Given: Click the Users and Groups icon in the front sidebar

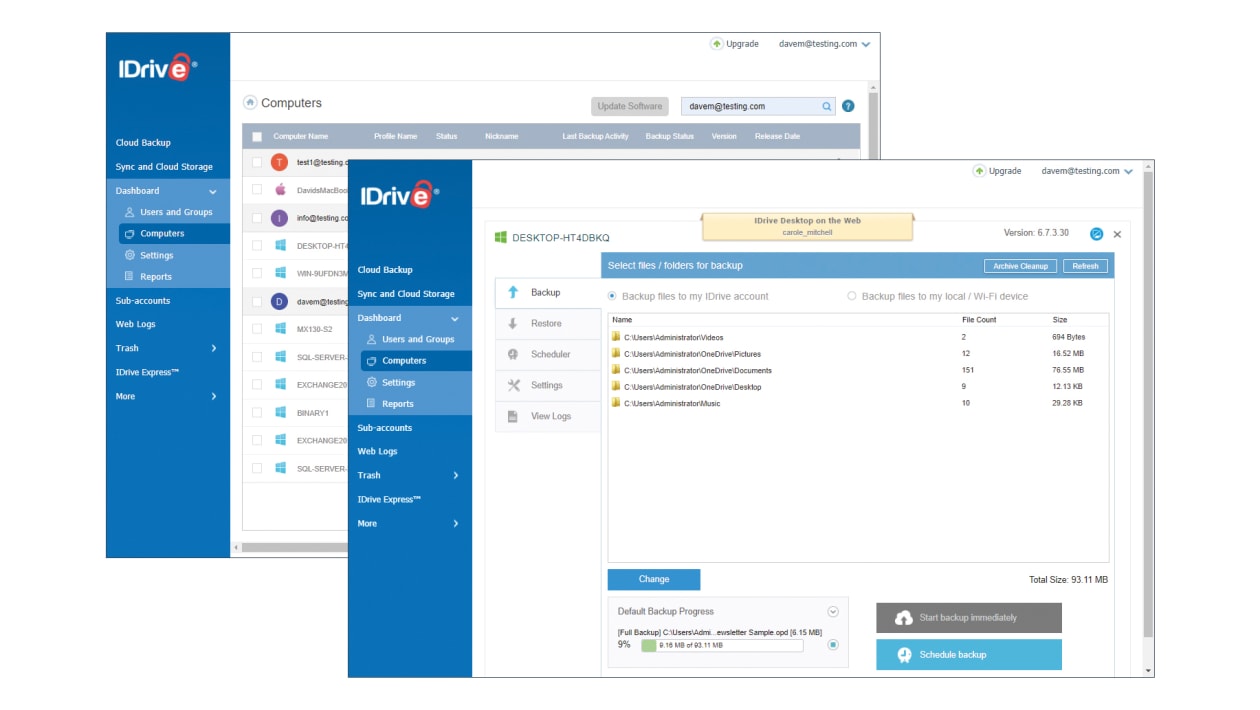Looking at the screenshot, I should click(x=372, y=339).
